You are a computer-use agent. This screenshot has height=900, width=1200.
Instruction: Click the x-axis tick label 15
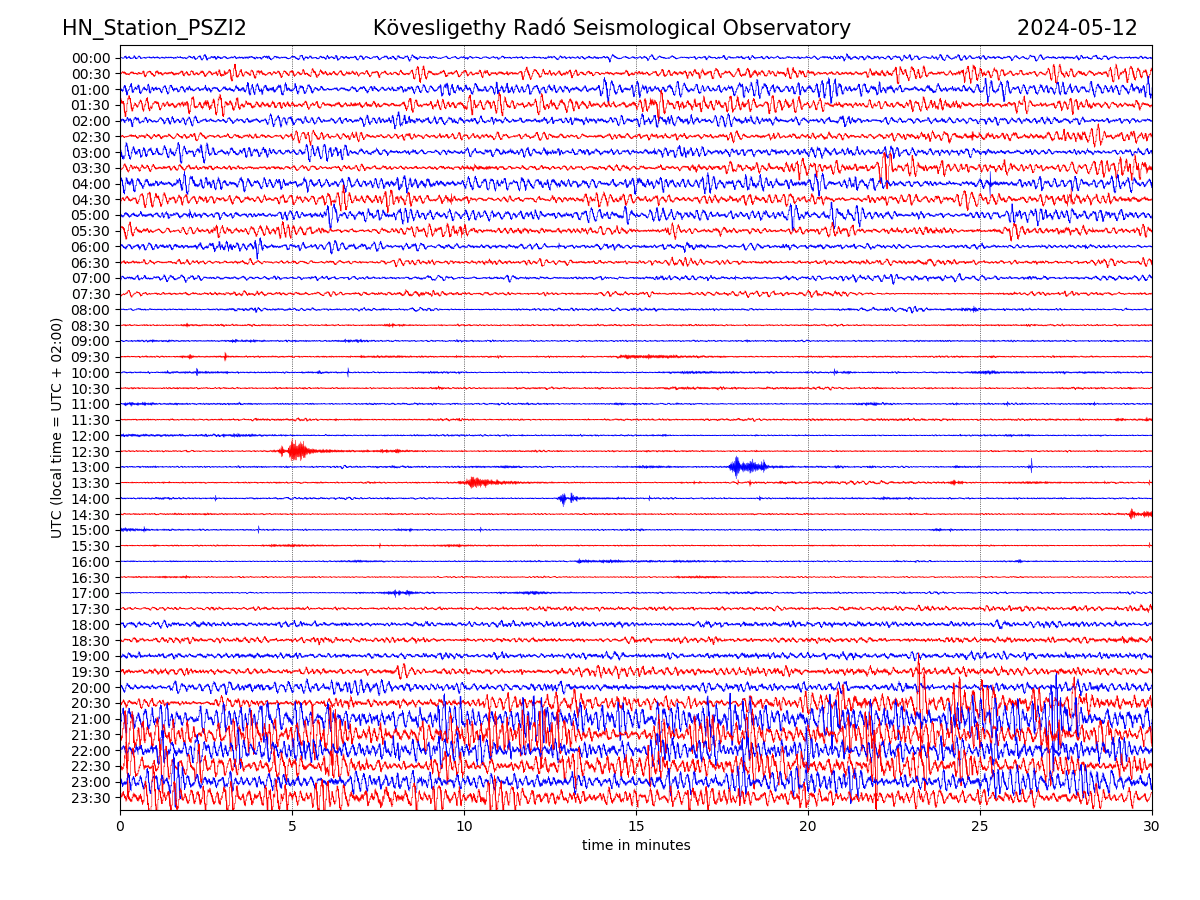pos(636,827)
